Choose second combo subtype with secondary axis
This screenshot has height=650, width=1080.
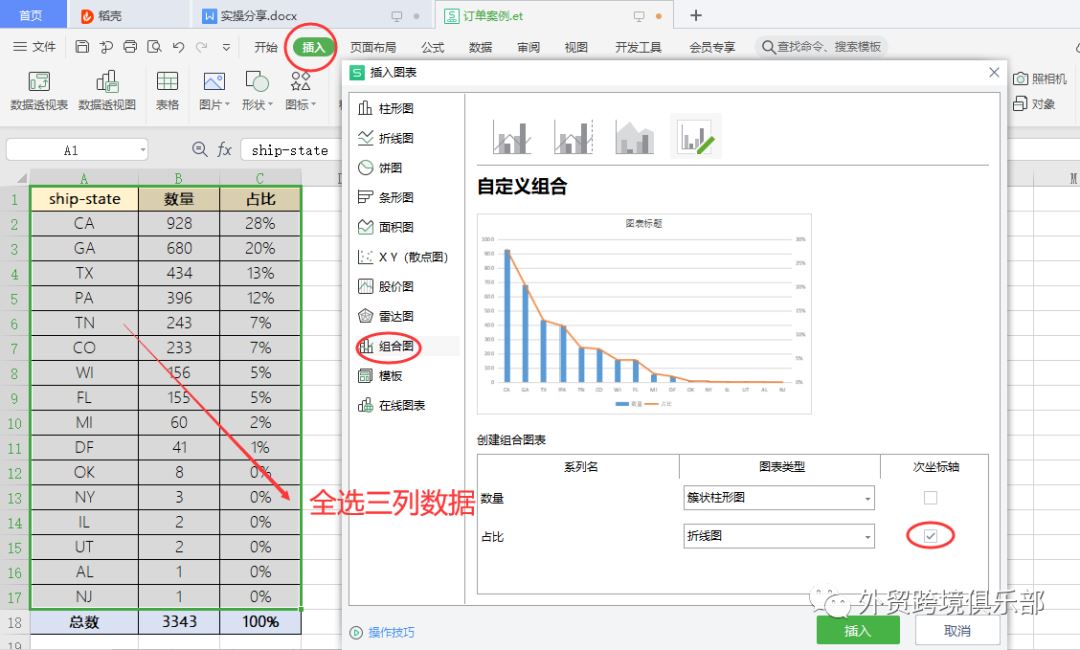(573, 136)
